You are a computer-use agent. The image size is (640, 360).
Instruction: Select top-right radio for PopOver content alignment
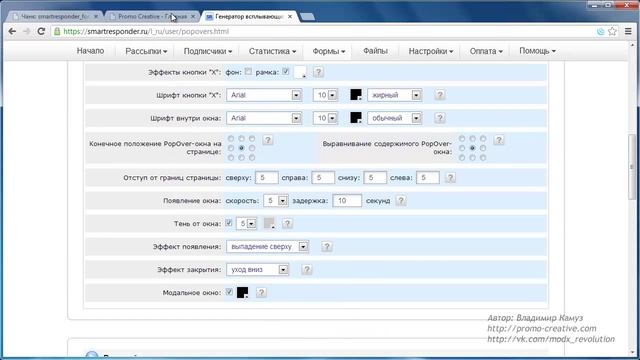pos(483,139)
